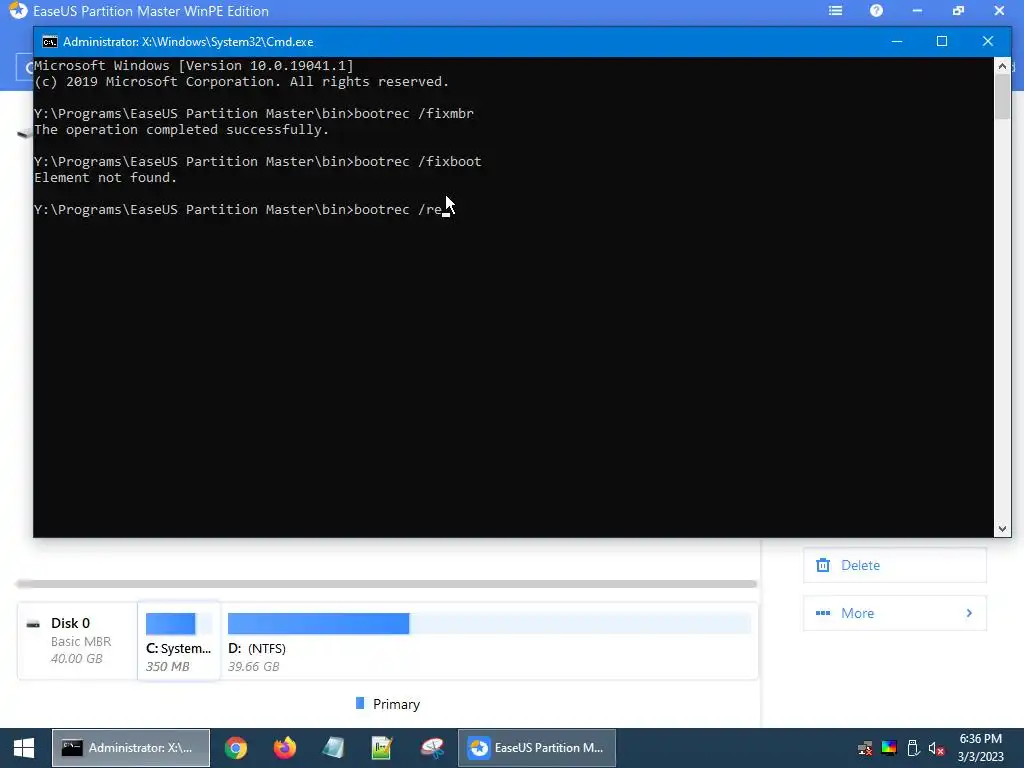Click the '39.66 GB' partition size text
The width and height of the screenshot is (1024, 768).
click(x=253, y=667)
